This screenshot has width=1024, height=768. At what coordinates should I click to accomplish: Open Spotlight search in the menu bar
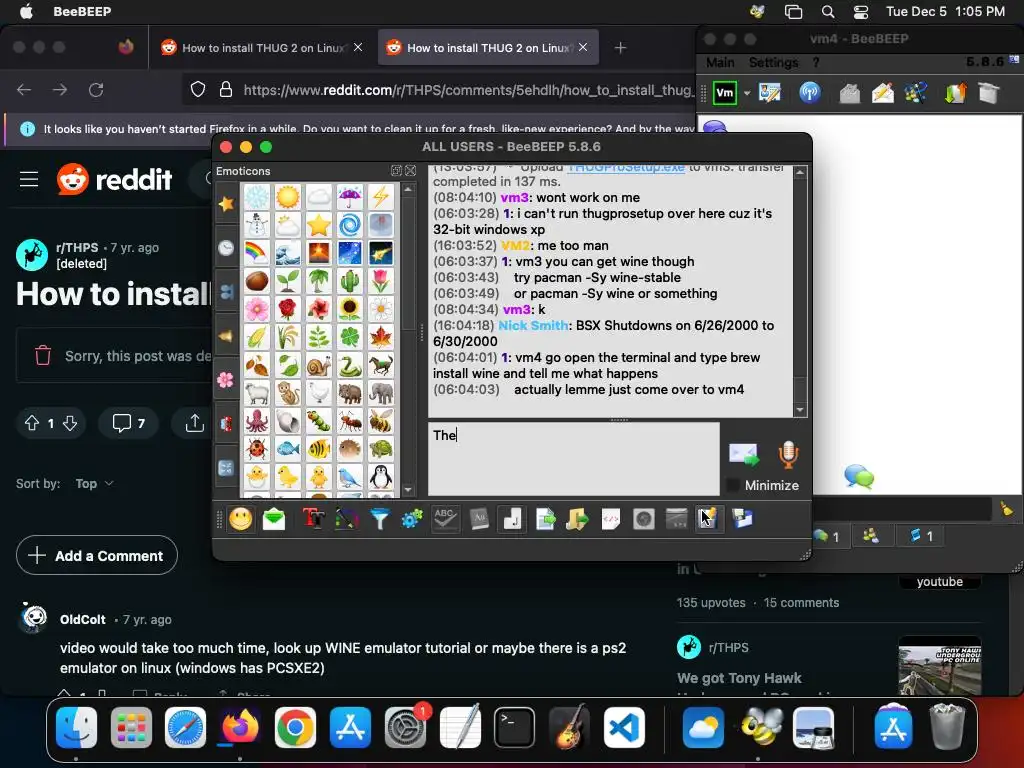[827, 12]
